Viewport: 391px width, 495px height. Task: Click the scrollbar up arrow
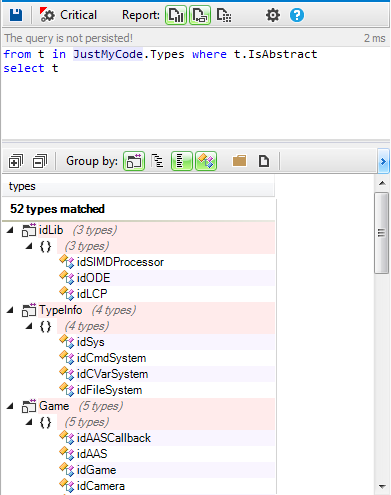[382, 183]
